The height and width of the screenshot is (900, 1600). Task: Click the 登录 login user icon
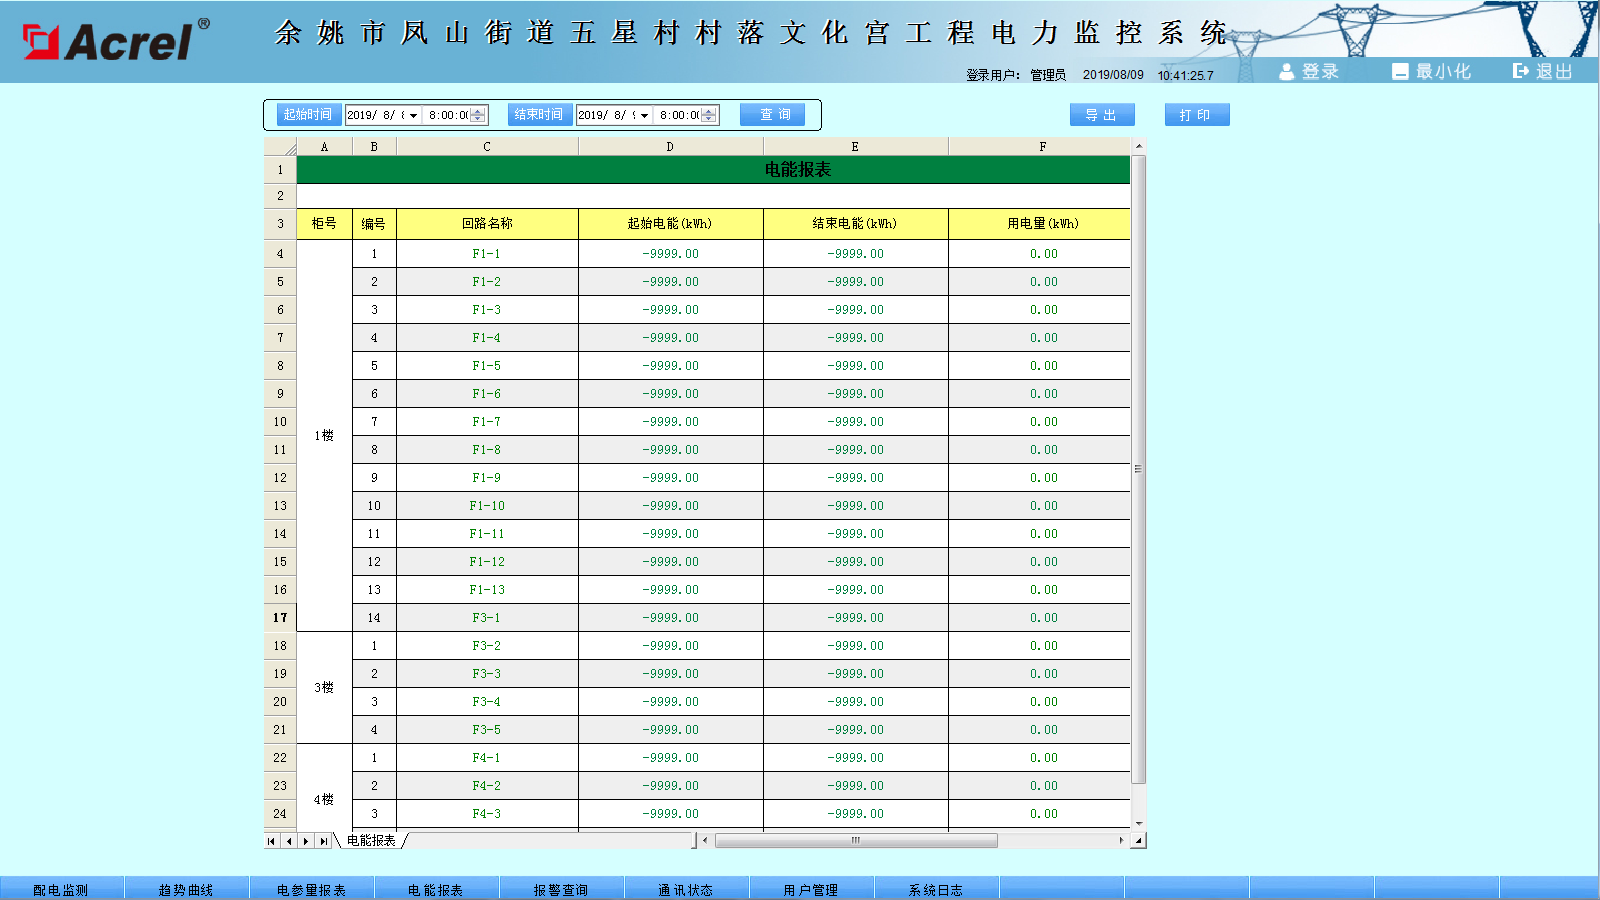tap(1287, 72)
